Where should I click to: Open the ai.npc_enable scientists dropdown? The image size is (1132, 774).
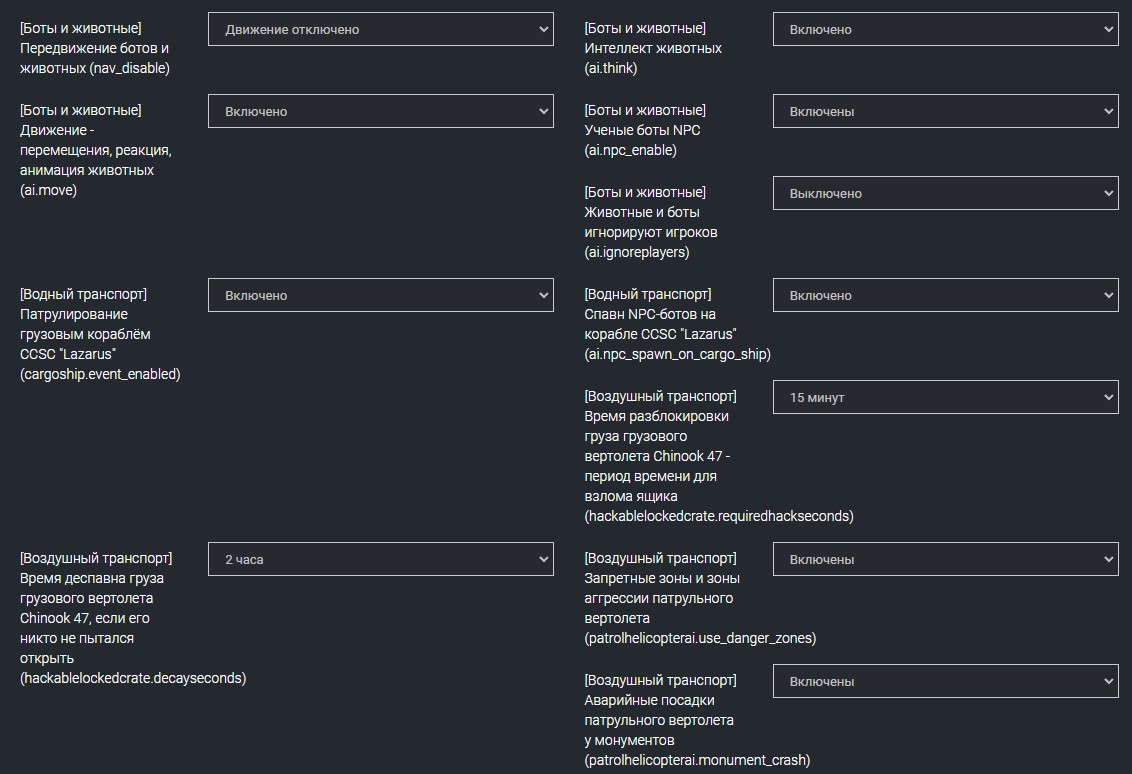(x=945, y=110)
